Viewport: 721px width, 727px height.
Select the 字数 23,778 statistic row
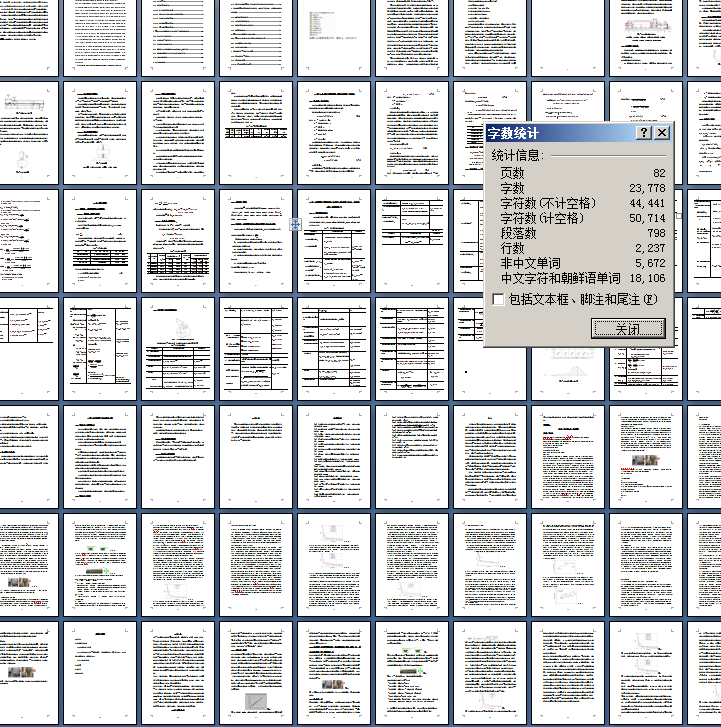click(582, 188)
